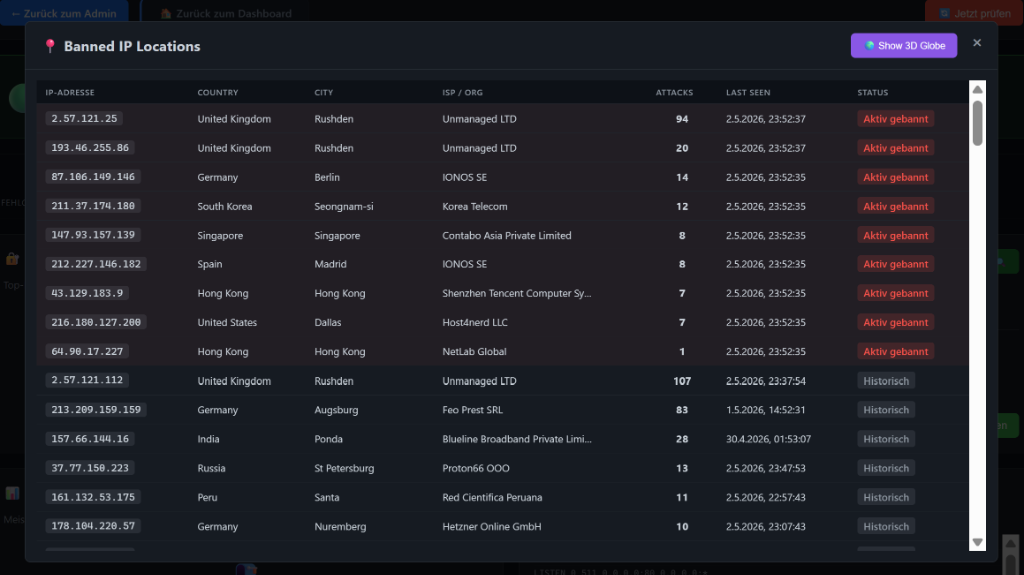Click last seen 30.4.2026, 01:53:07

tap(768, 439)
